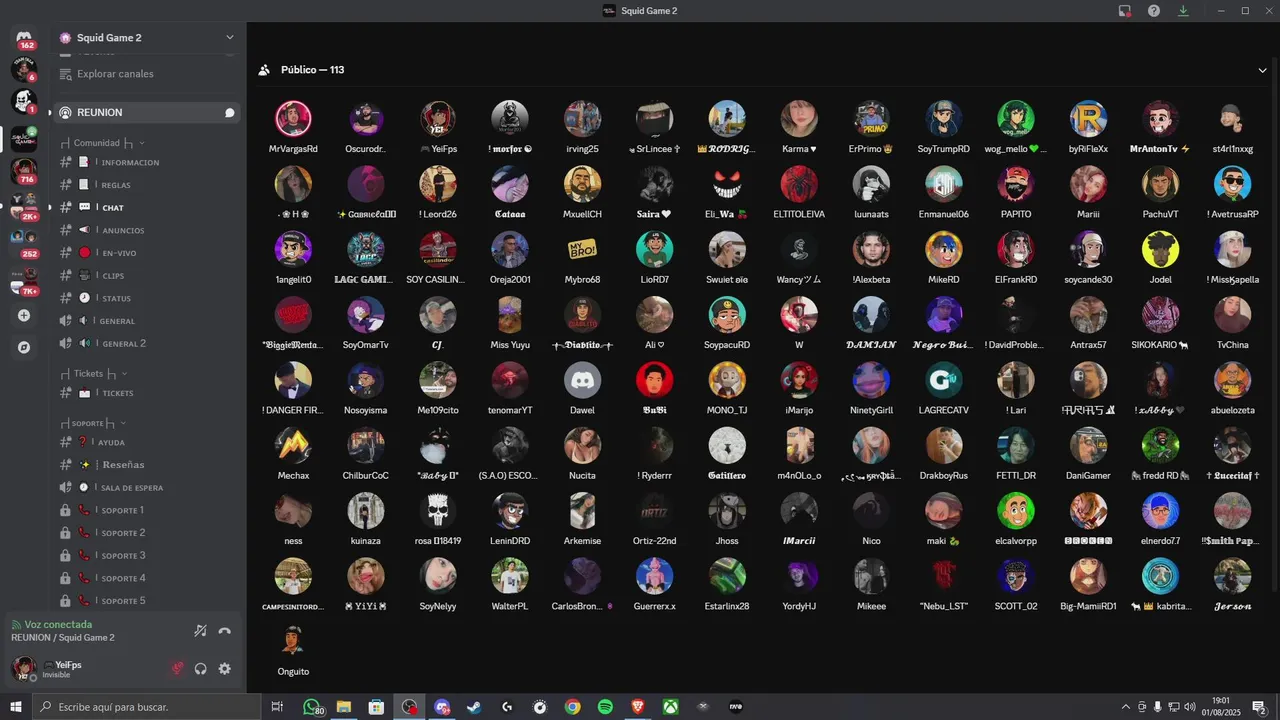
Task: Toggle headphones deafen in user panel
Action: 201,669
